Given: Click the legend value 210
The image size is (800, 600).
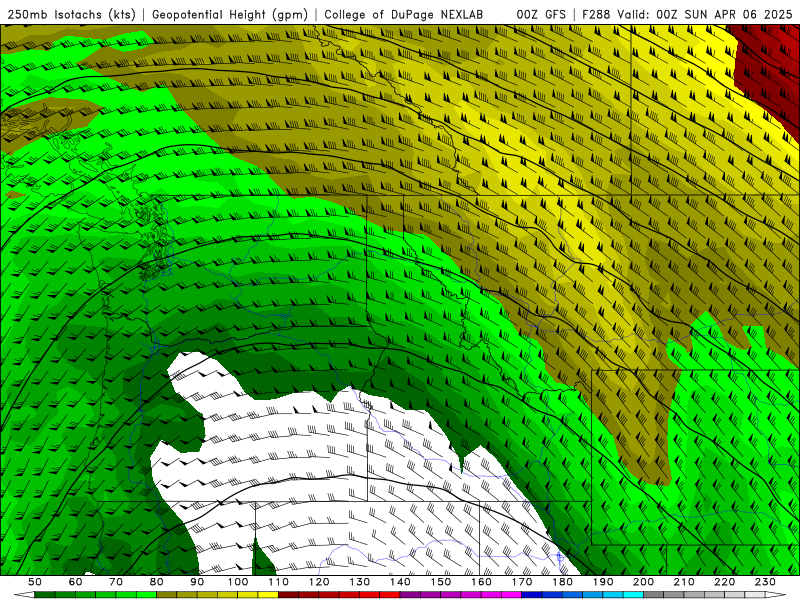Looking at the screenshot, I should tap(684, 582).
